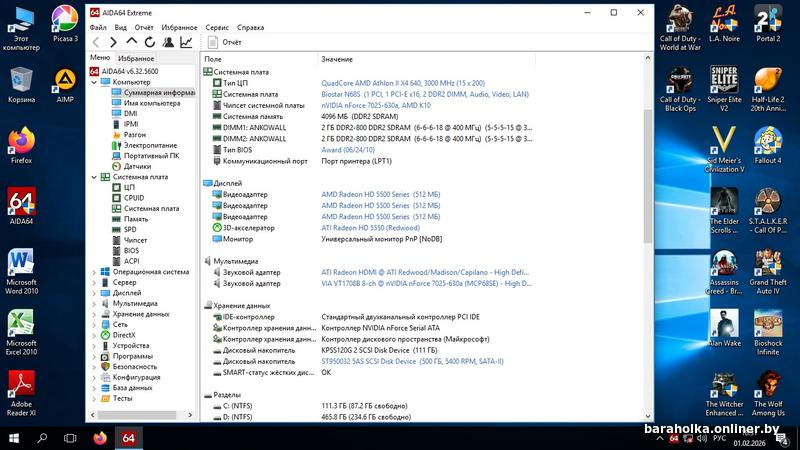Click the Refresh toolbar icon
Image resolution: width=800 pixels, height=450 pixels.
pos(149,42)
